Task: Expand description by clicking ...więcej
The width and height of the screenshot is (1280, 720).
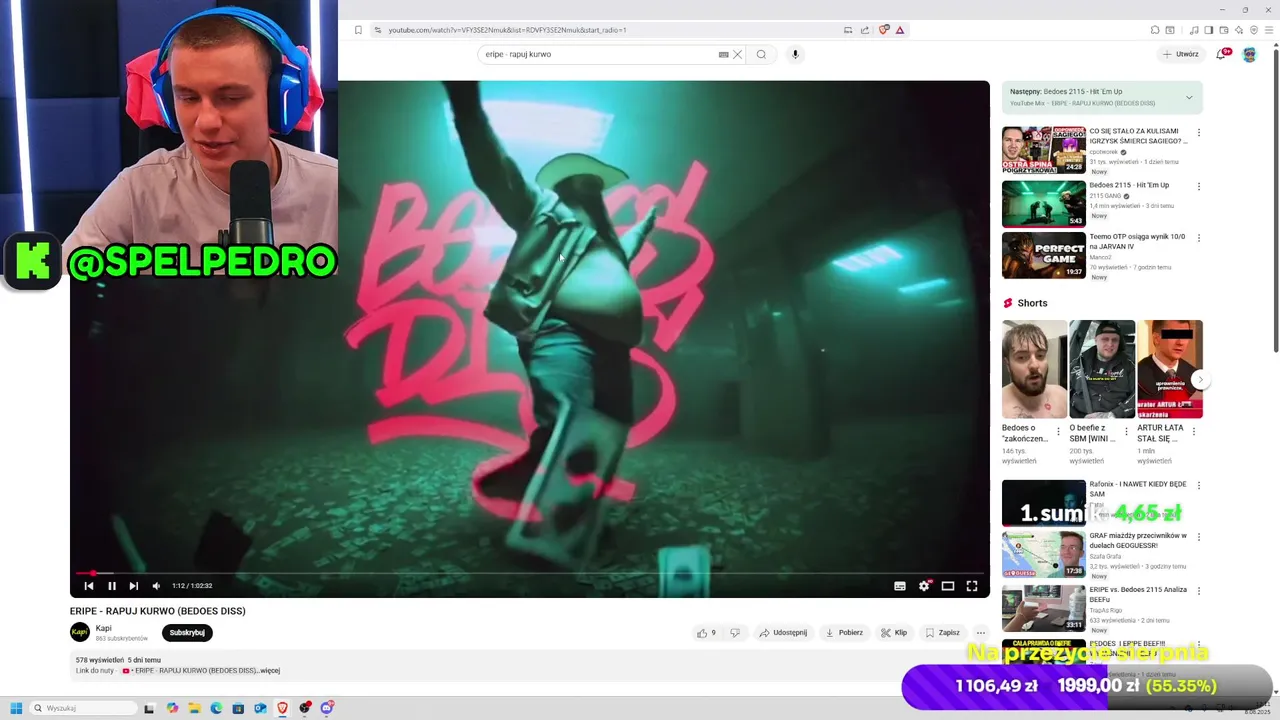Action: tap(269, 670)
